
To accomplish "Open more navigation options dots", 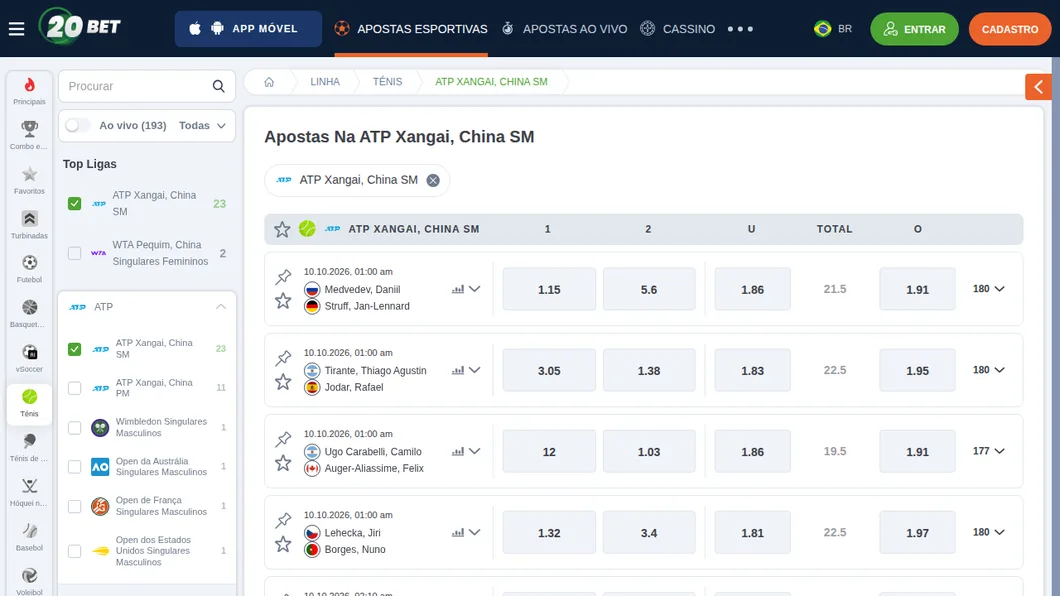I will point(740,29).
